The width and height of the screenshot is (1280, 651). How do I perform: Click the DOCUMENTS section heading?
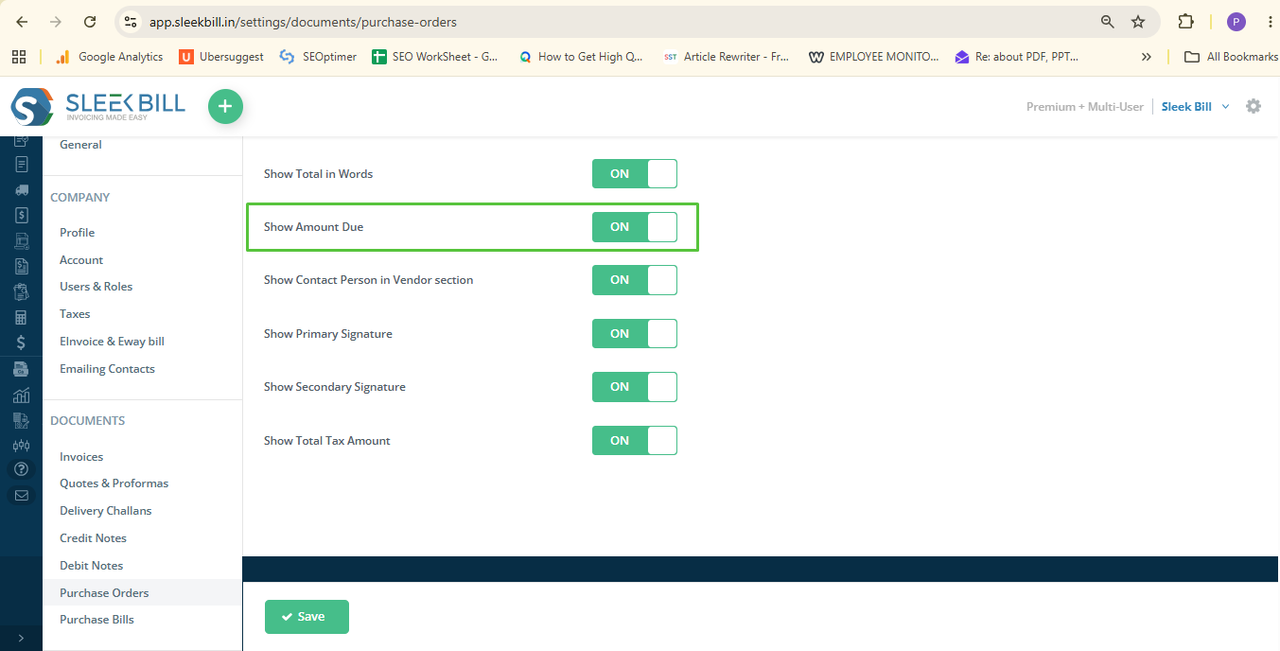[x=88, y=420]
